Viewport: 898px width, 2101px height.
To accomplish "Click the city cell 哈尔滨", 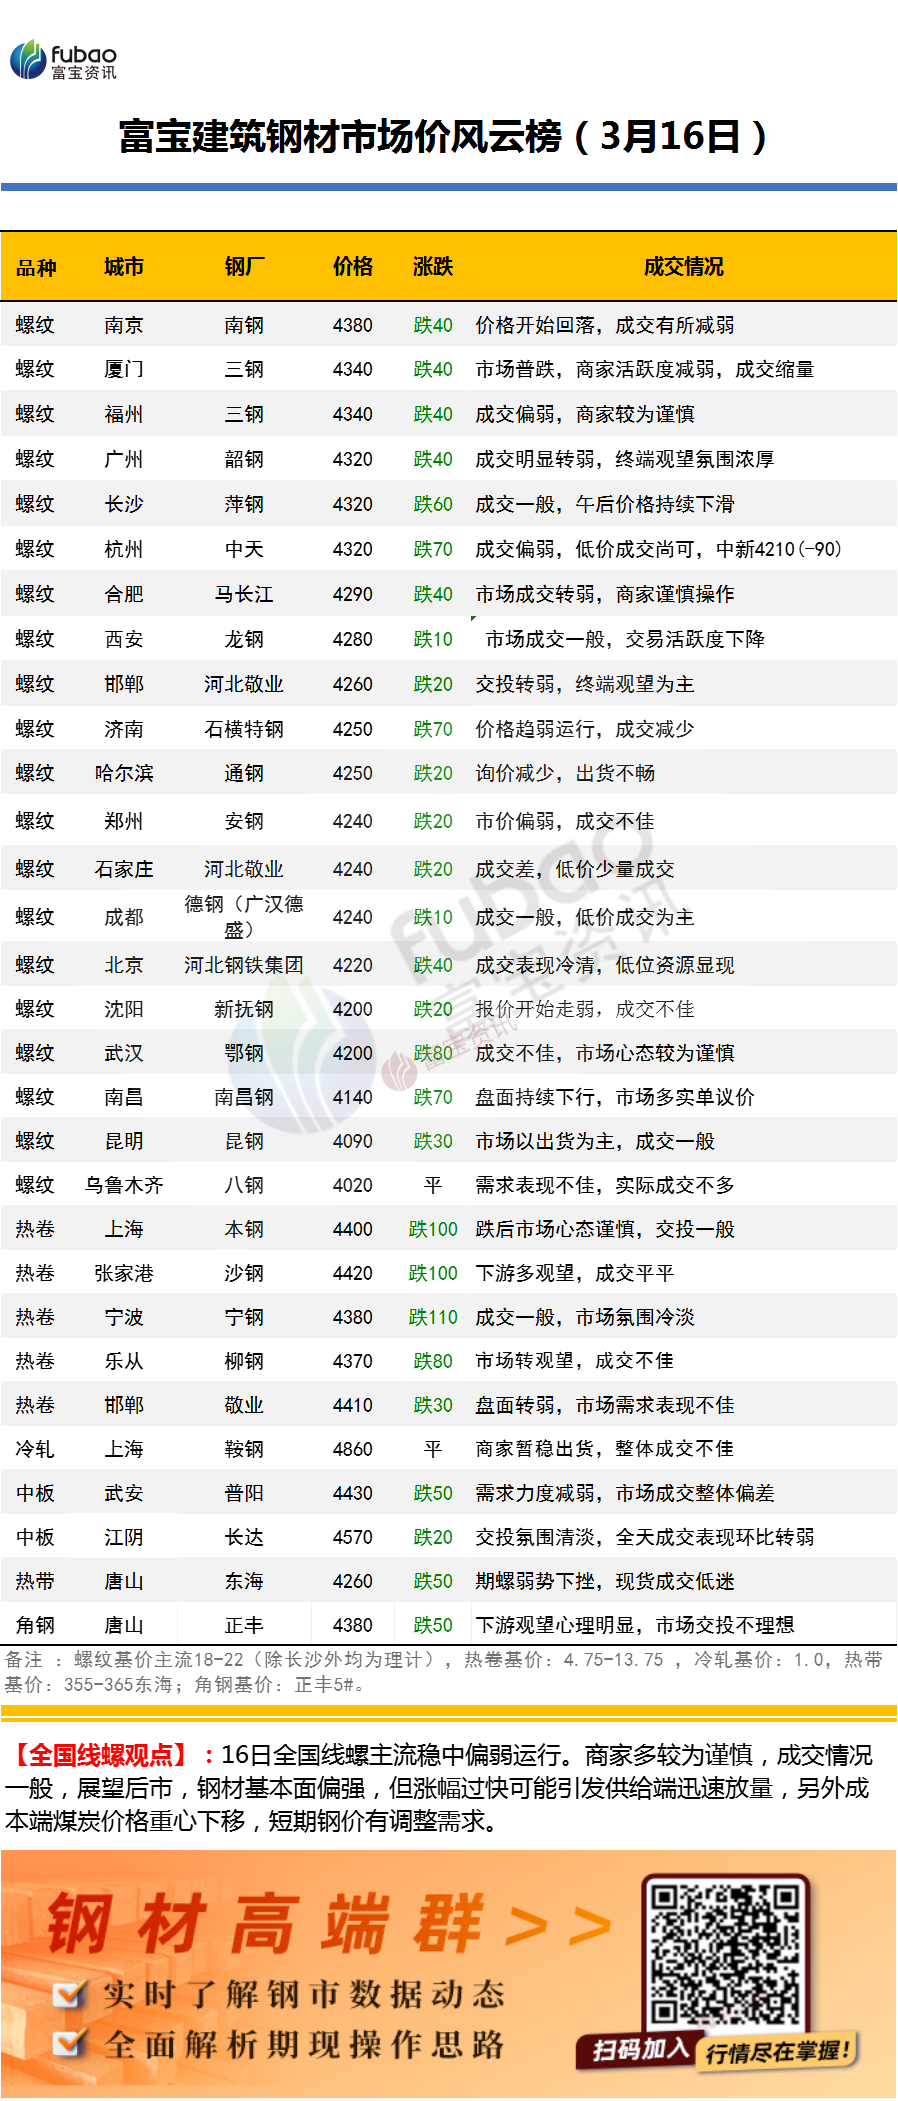I will pyautogui.click(x=124, y=773).
